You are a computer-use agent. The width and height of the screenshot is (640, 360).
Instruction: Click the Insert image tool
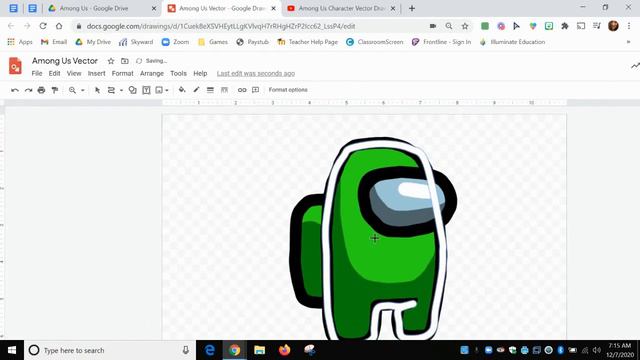tap(159, 90)
